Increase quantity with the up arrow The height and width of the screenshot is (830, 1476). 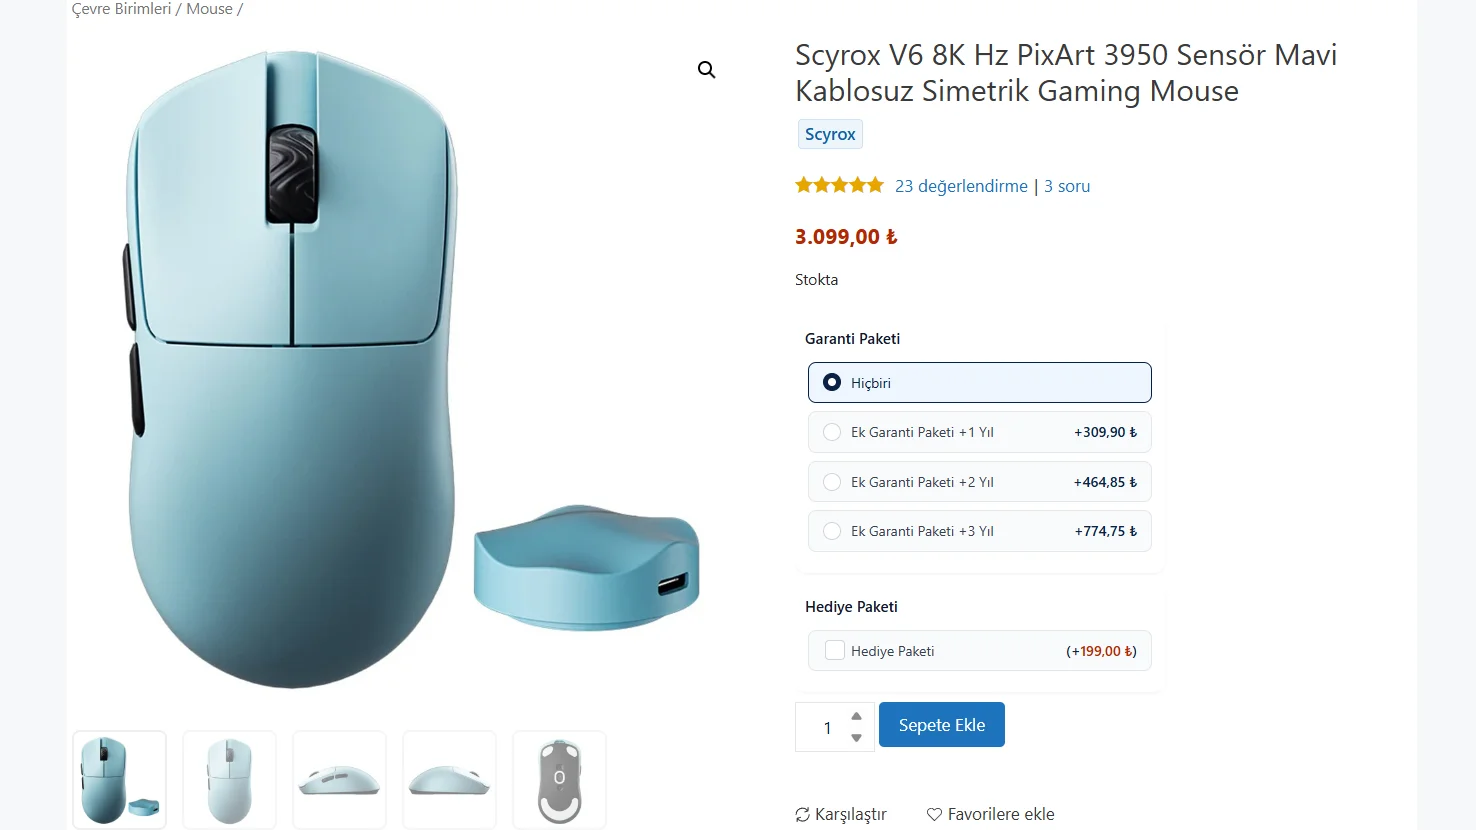(x=856, y=716)
